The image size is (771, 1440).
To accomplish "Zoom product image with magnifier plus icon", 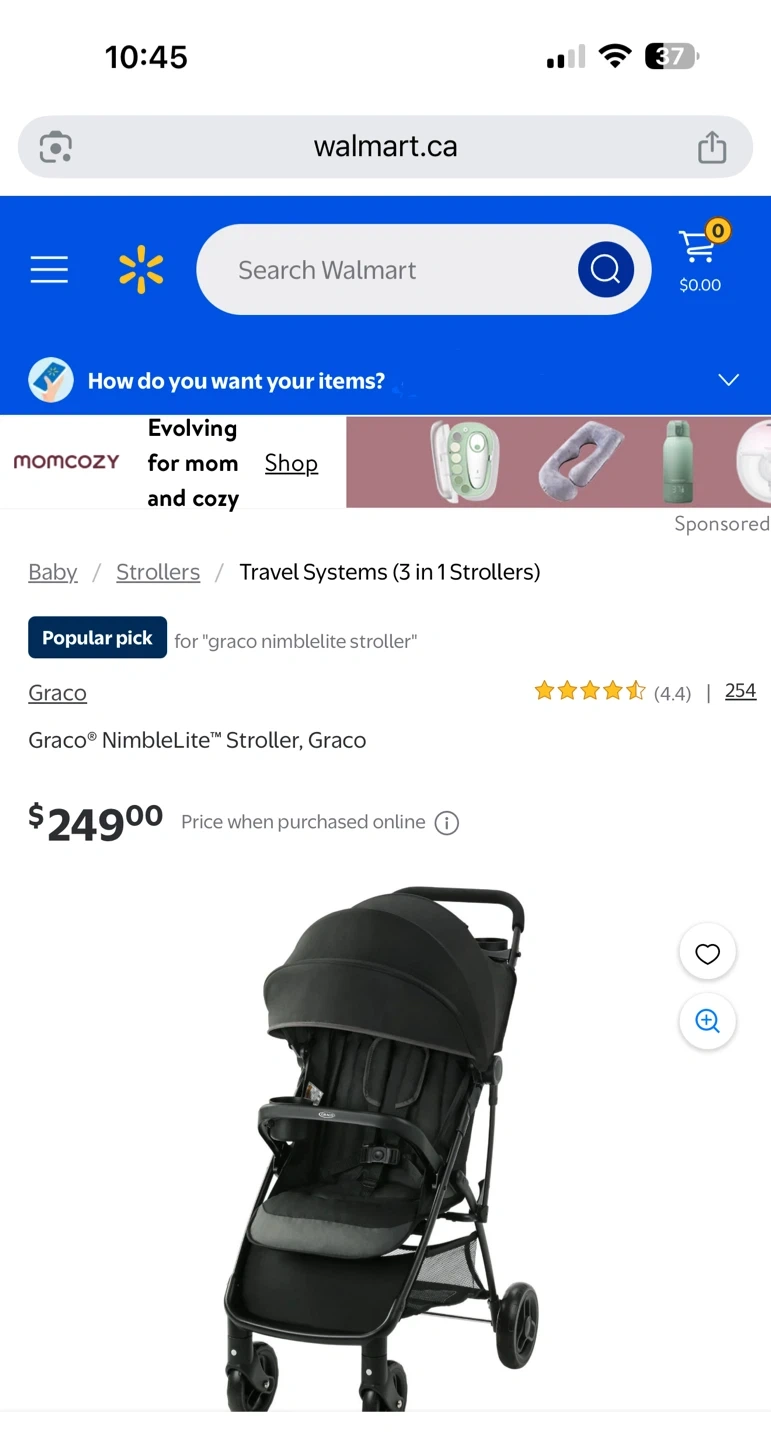I will pyautogui.click(x=707, y=1021).
